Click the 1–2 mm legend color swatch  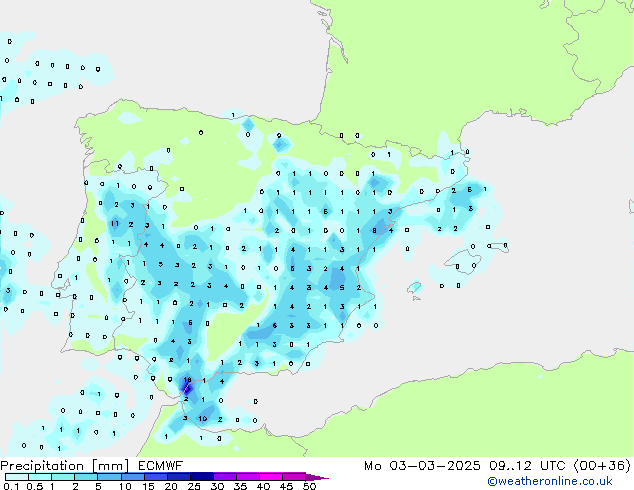[63, 477]
